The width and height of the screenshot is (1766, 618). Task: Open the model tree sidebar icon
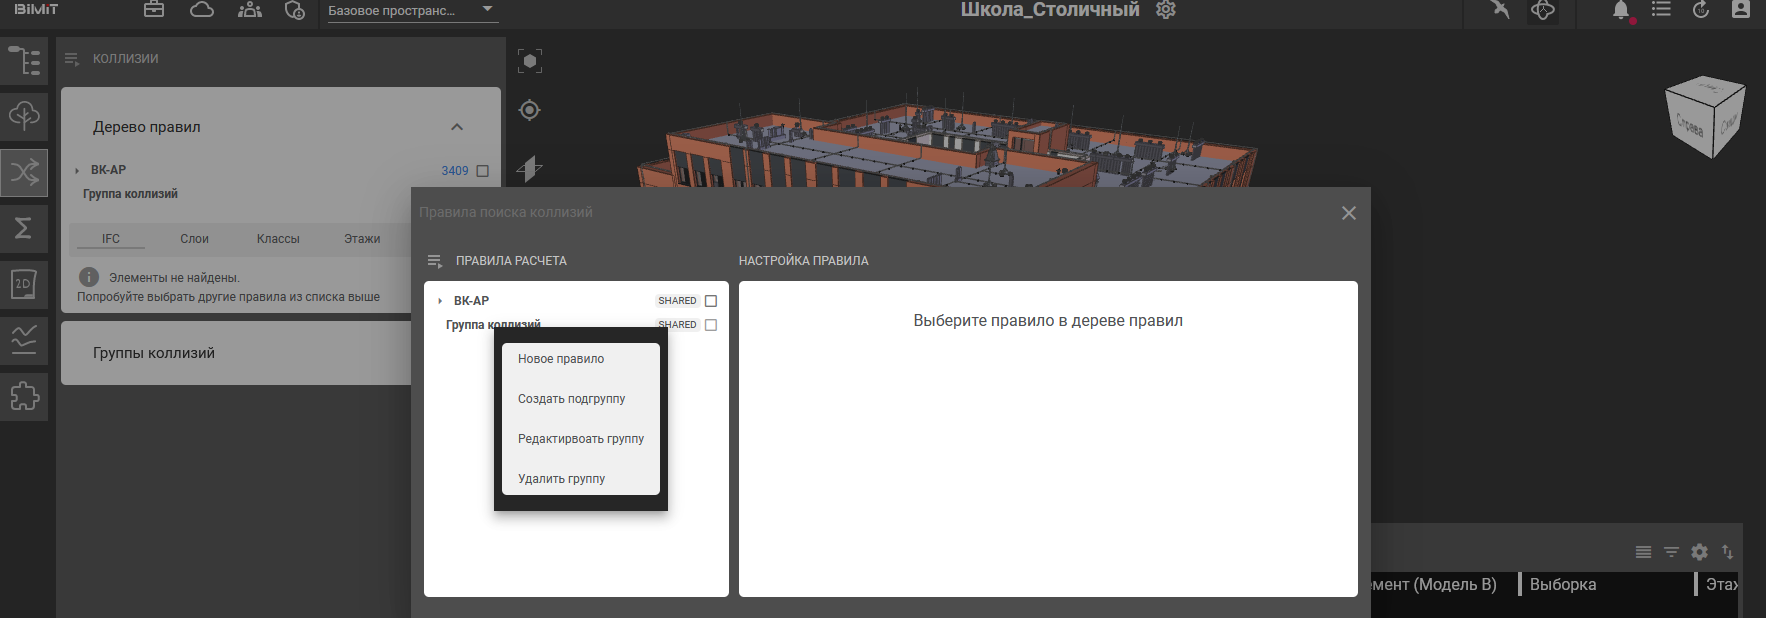click(24, 61)
